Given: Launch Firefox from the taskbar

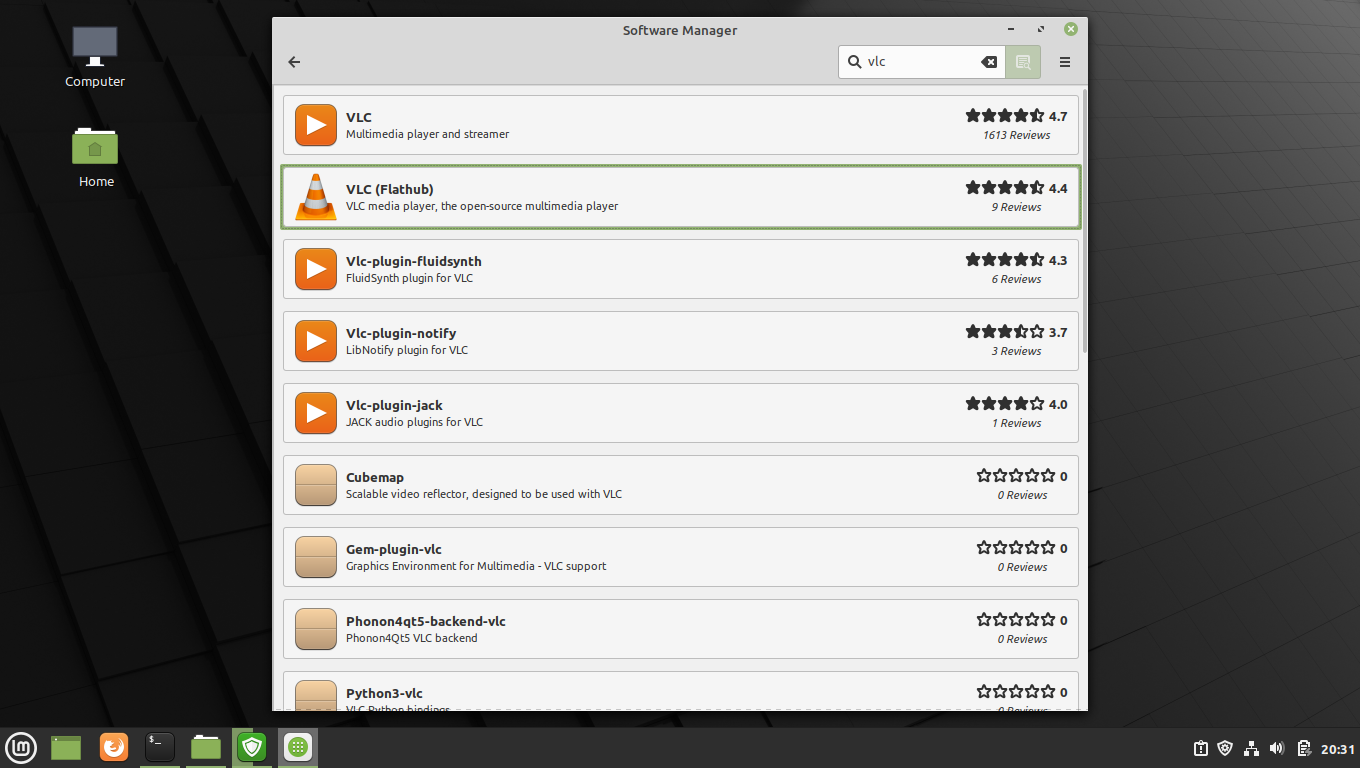Looking at the screenshot, I should [114, 747].
